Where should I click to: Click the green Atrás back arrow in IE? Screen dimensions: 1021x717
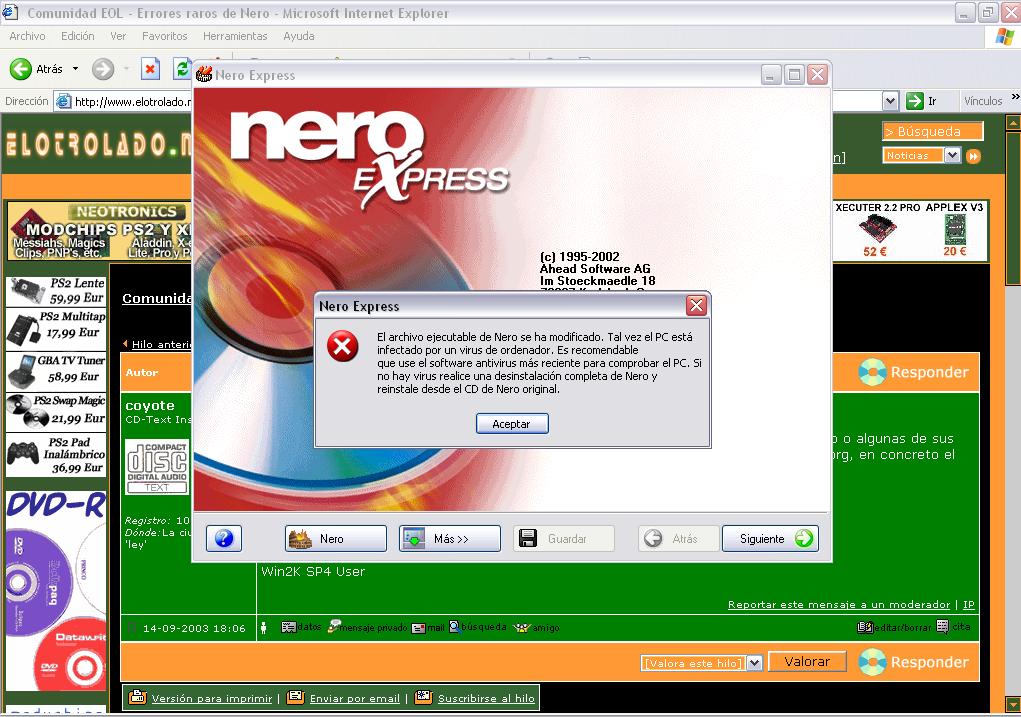click(x=36, y=69)
